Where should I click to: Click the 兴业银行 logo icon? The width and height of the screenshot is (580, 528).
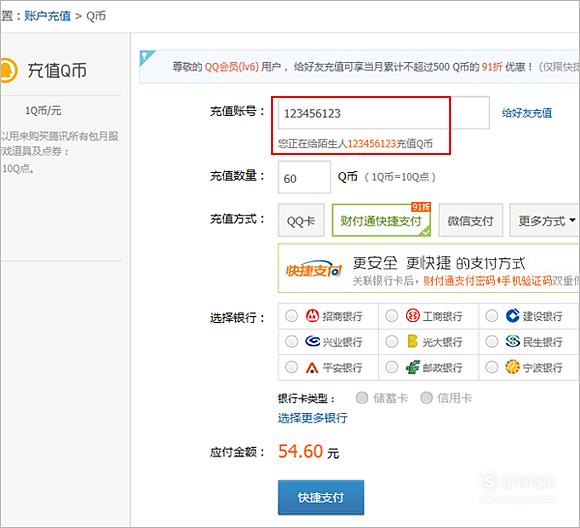(312, 341)
